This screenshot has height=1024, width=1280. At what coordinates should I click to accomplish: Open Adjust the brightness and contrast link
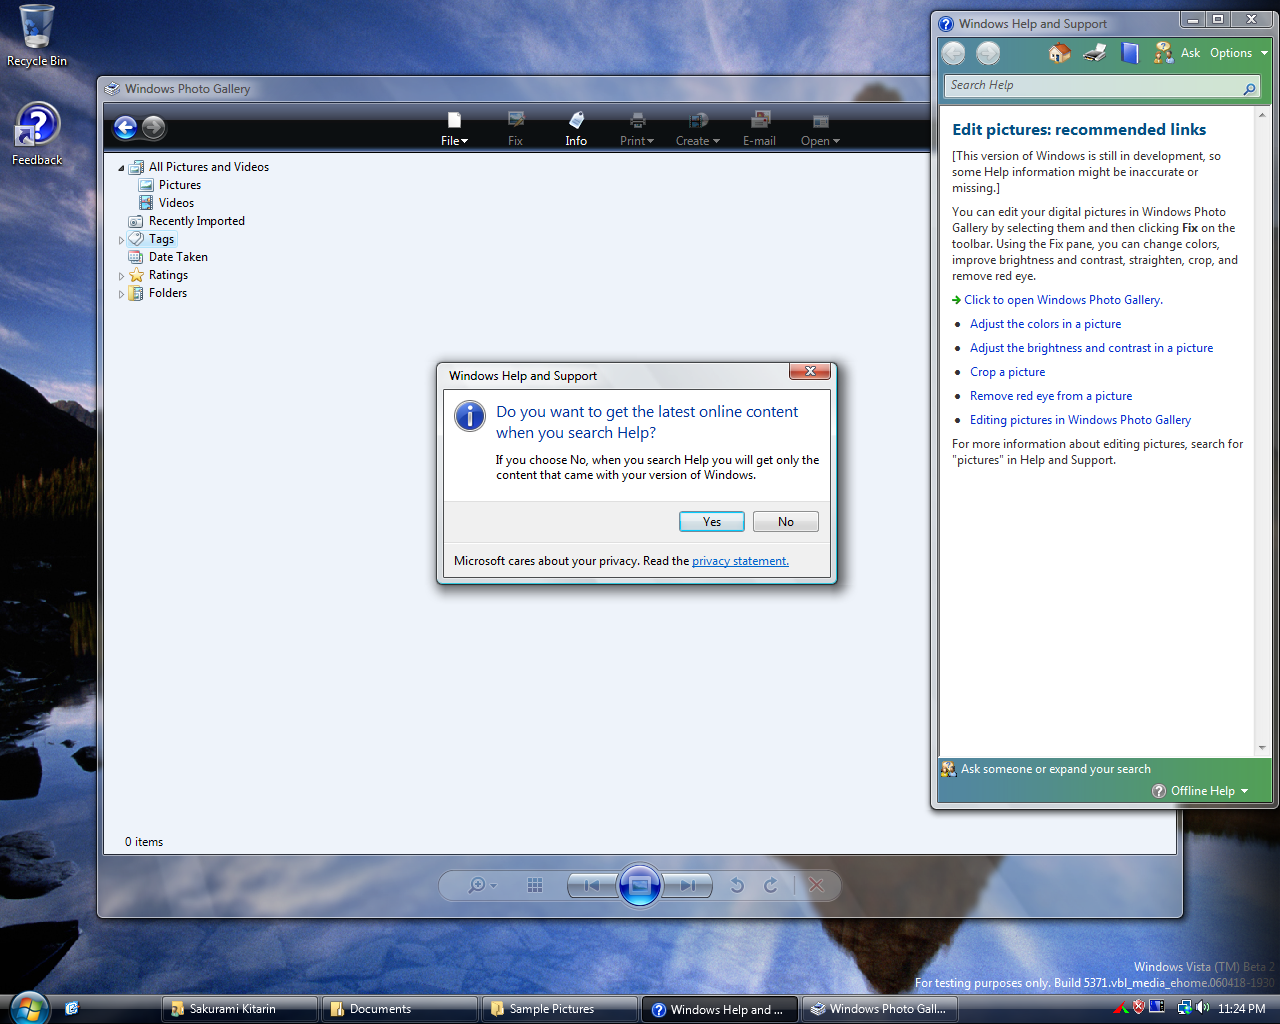pyautogui.click(x=1091, y=348)
